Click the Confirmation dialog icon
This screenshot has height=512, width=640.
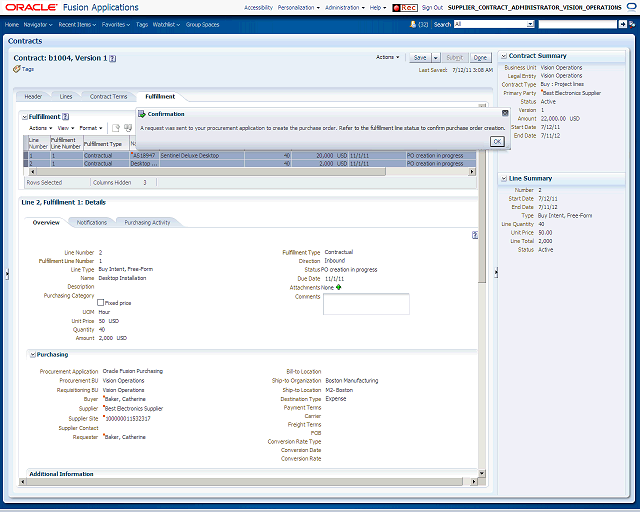click(142, 114)
